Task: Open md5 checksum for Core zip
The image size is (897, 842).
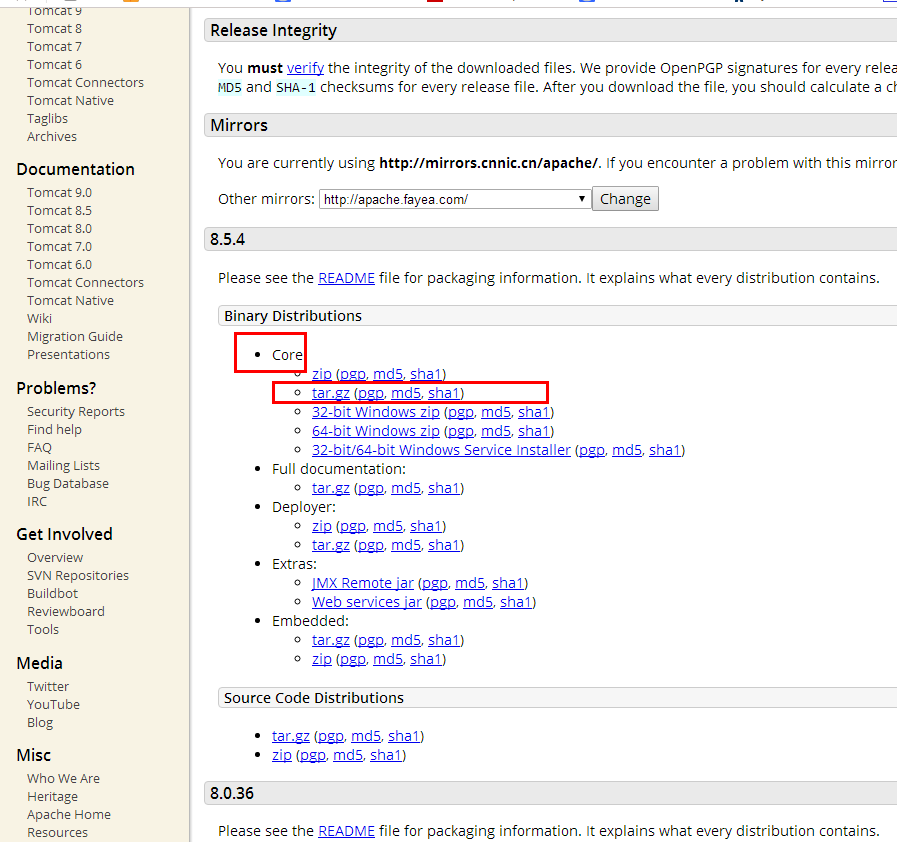Action: pyautogui.click(x=388, y=374)
